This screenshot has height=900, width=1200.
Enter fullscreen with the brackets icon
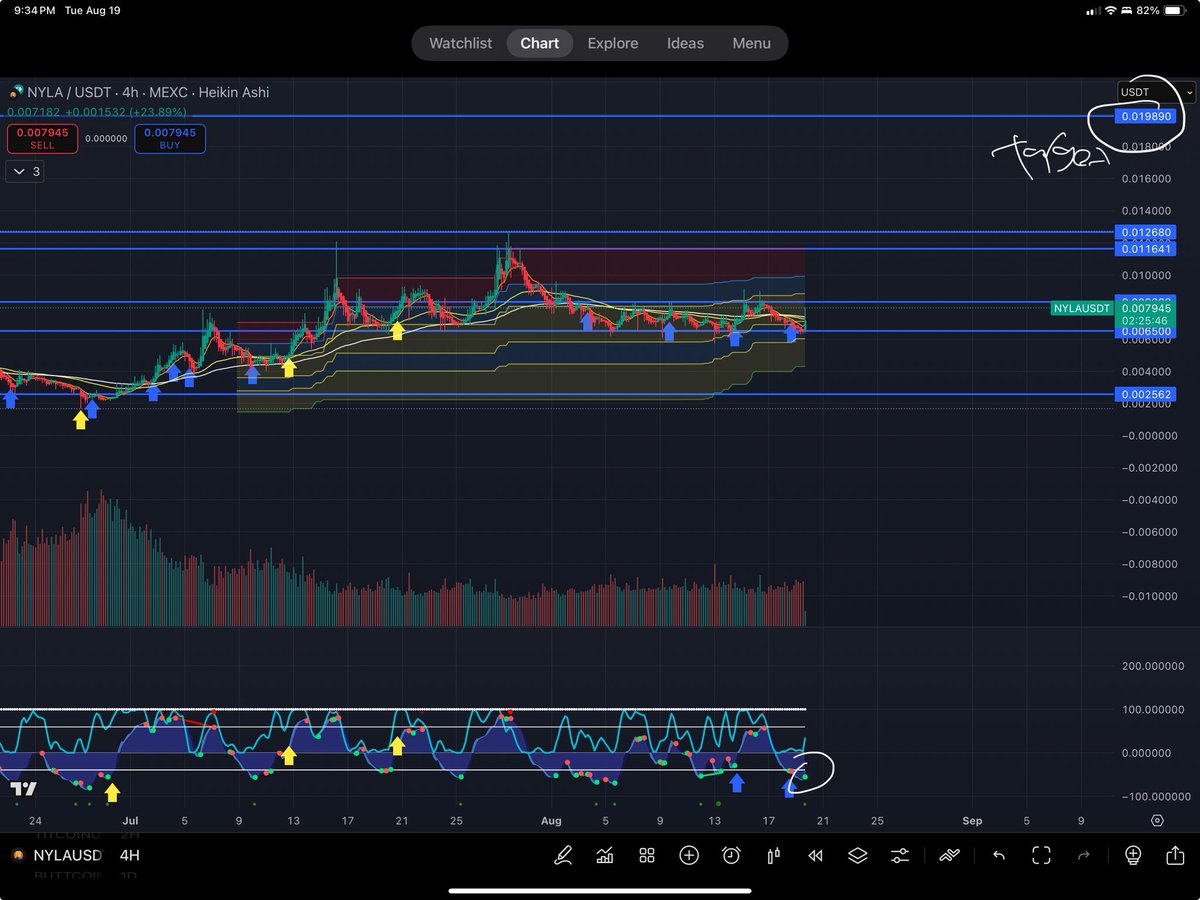click(1041, 856)
